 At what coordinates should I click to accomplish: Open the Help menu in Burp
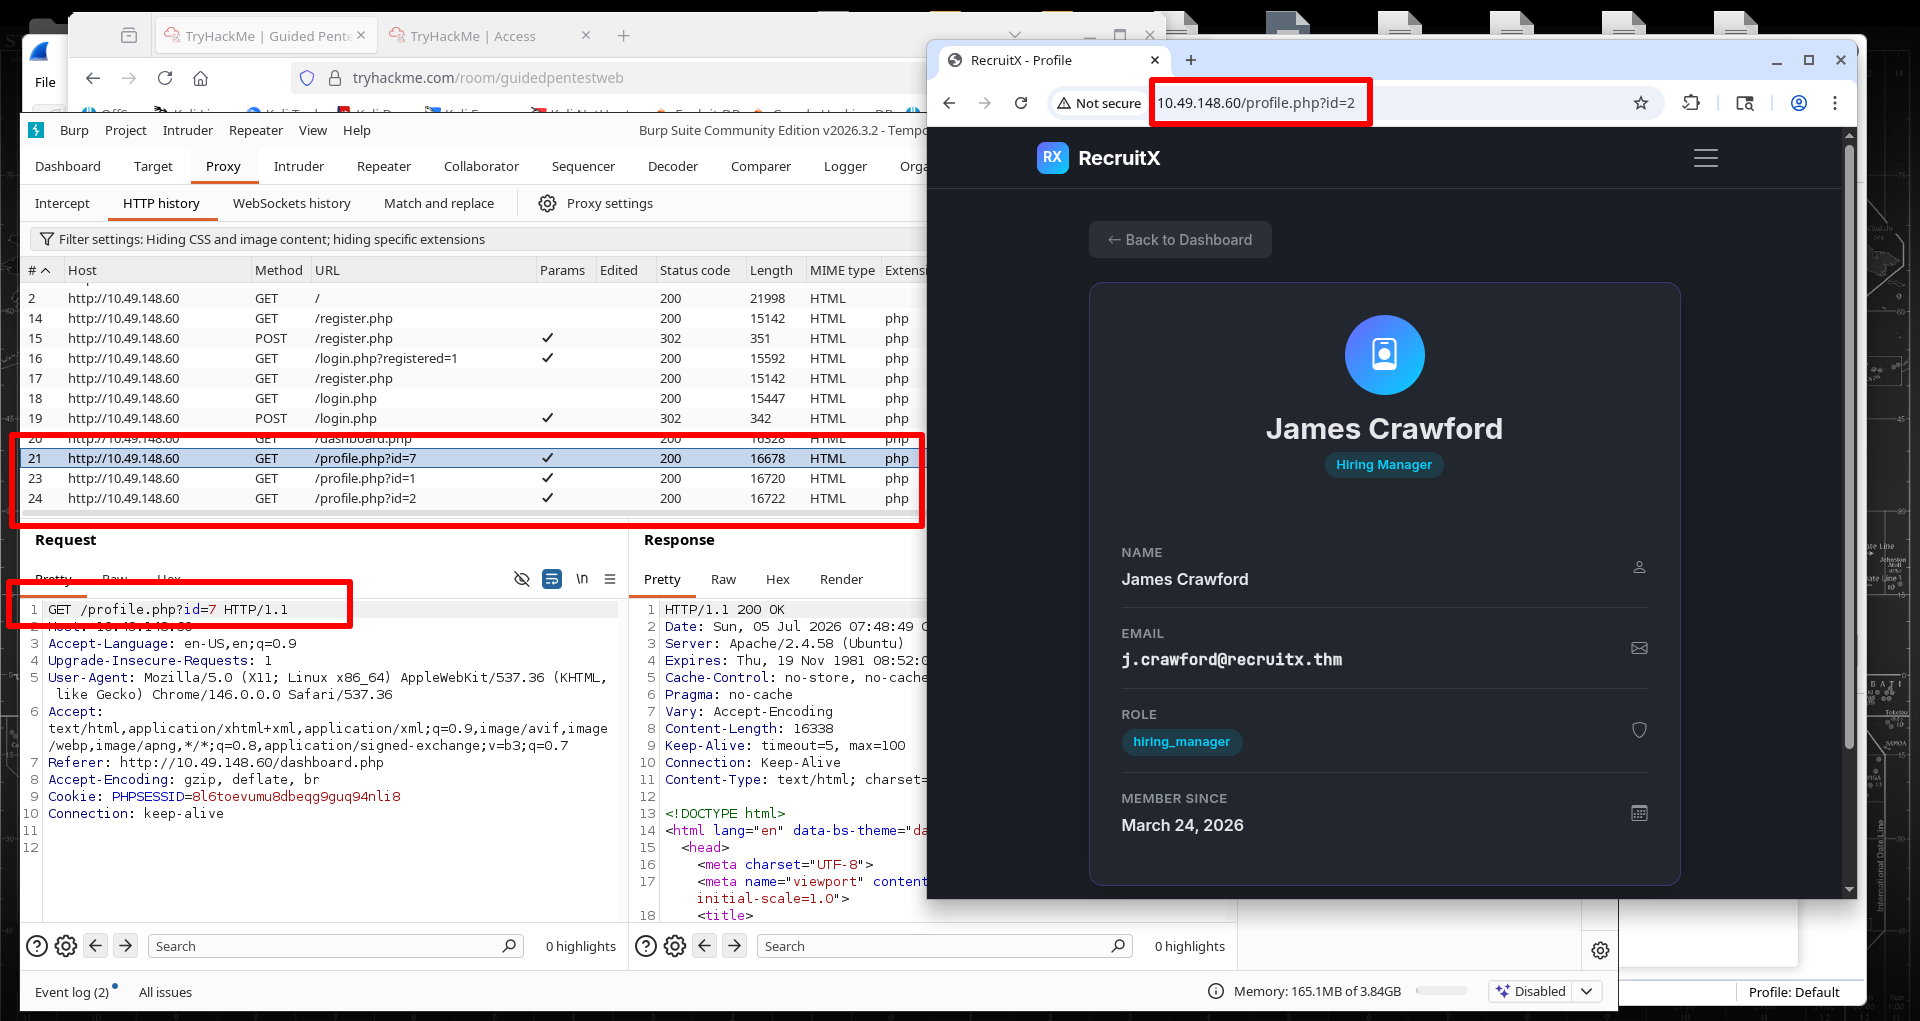pyautogui.click(x=357, y=130)
